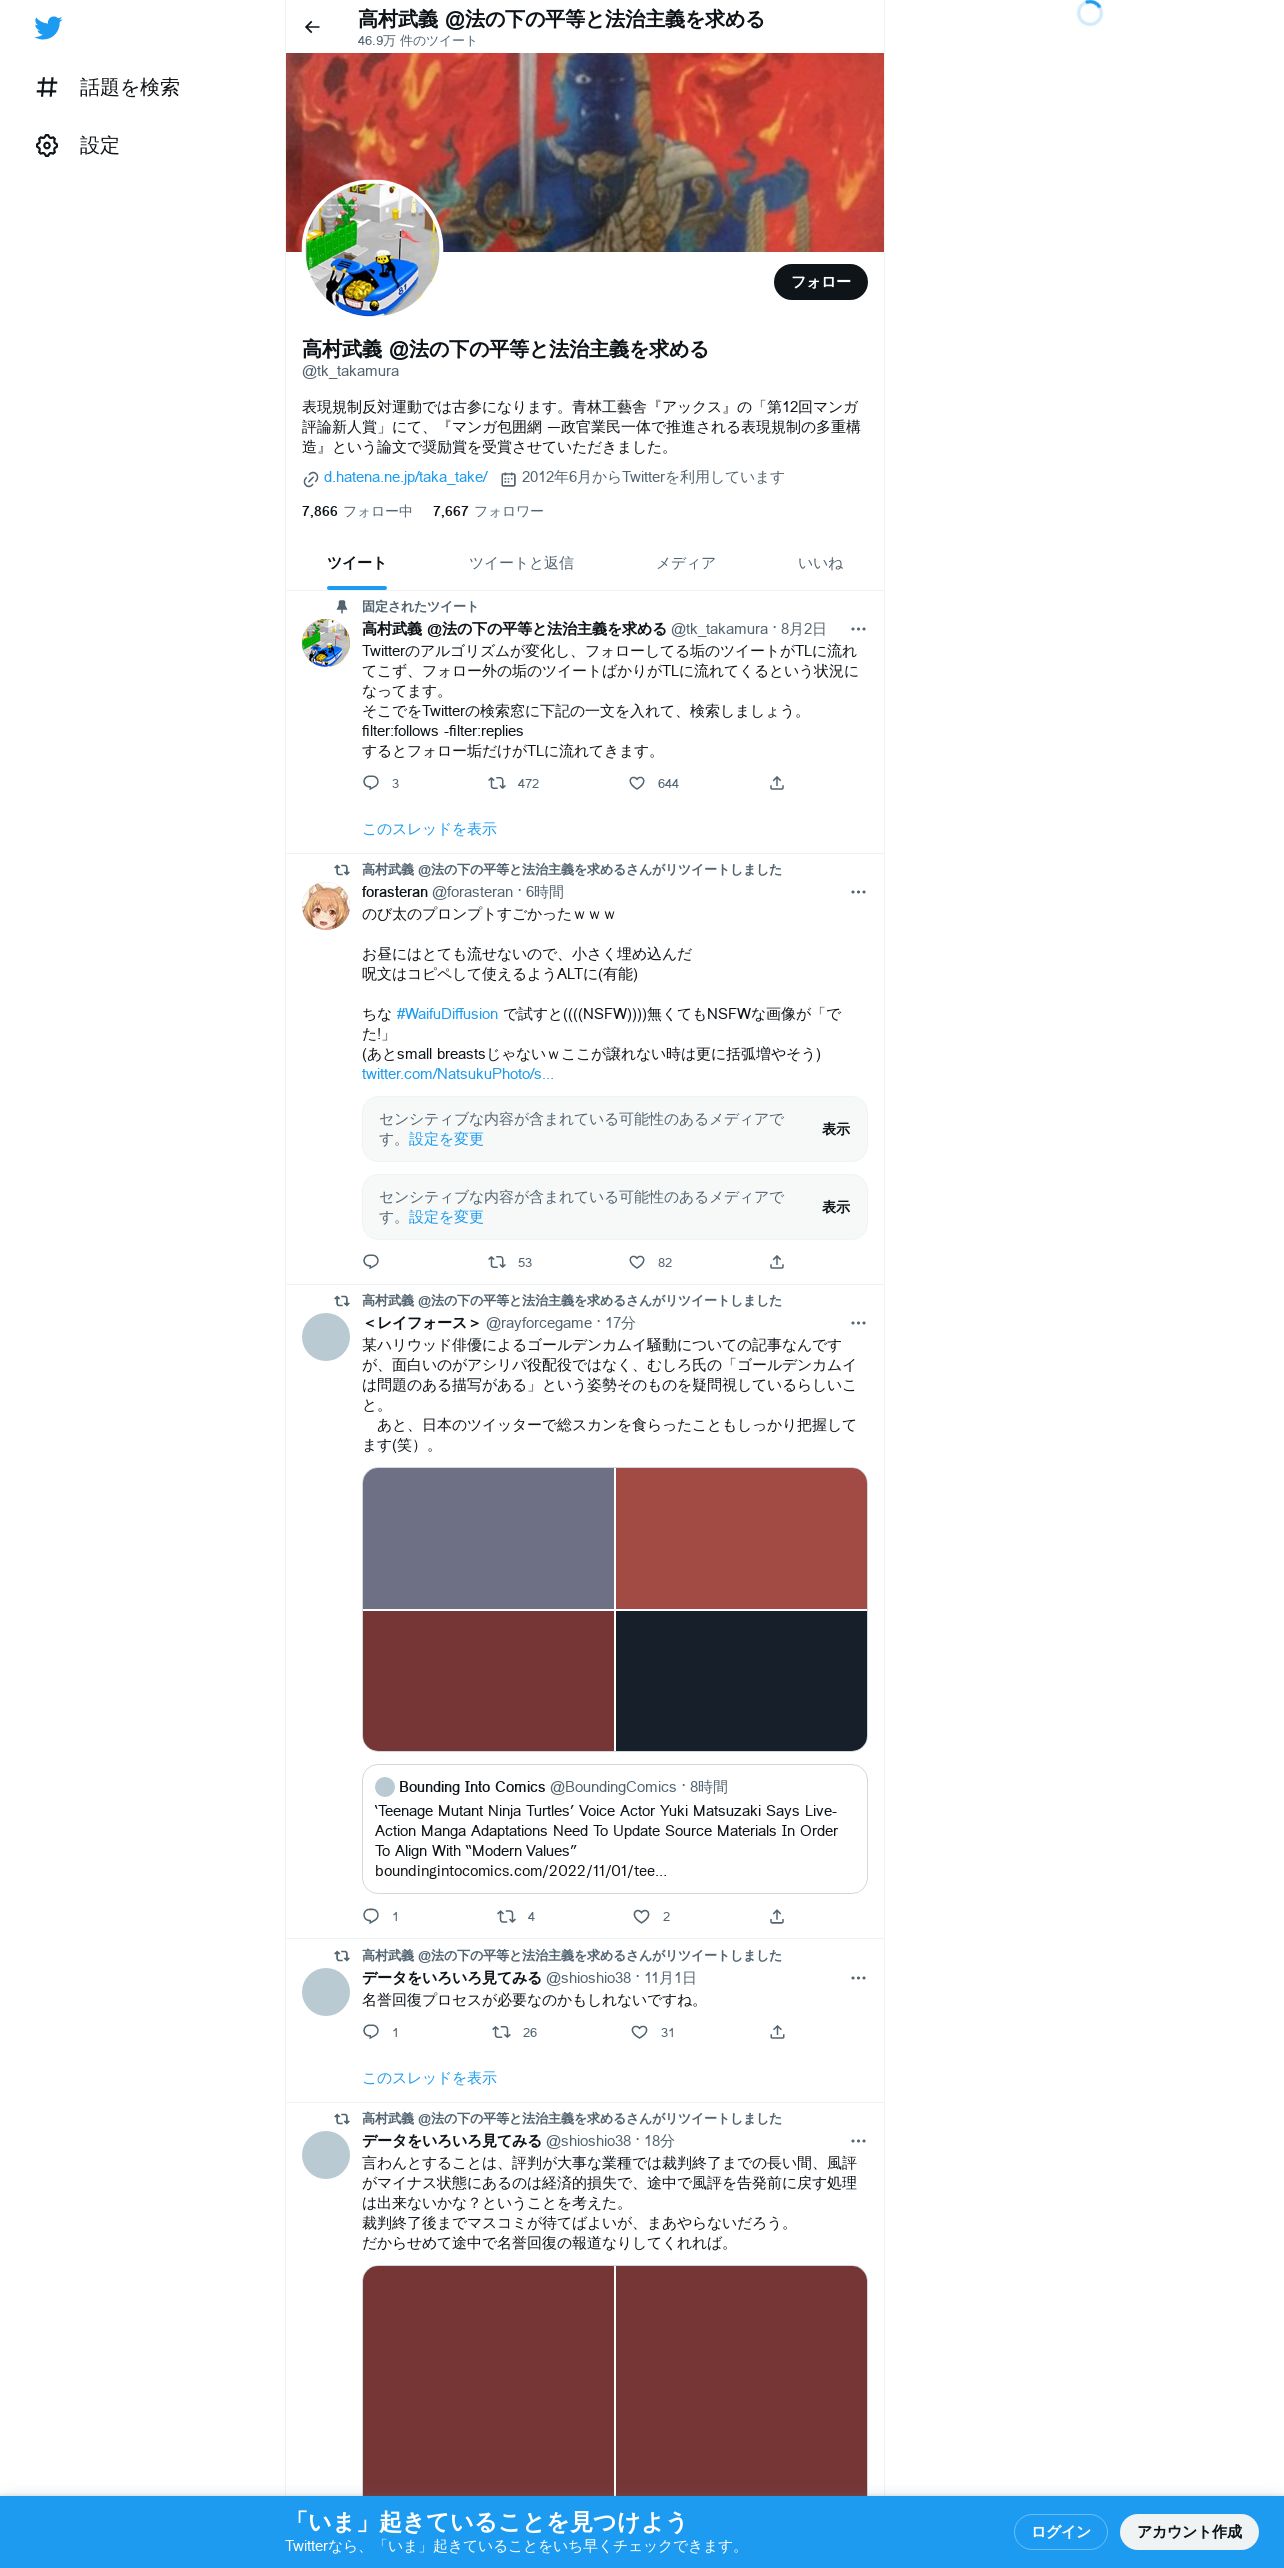Switch to the メディア tab
Viewport: 1284px width, 2568px height.
point(686,563)
